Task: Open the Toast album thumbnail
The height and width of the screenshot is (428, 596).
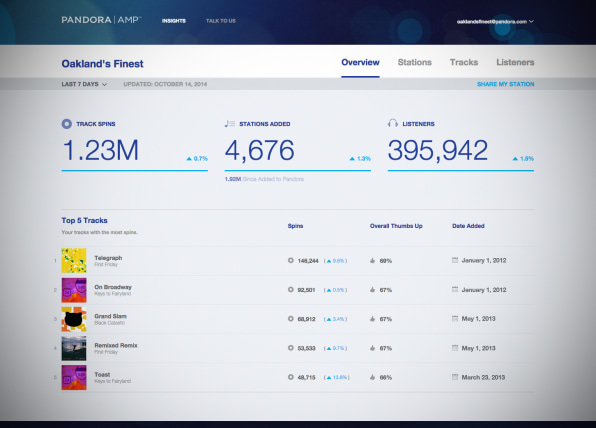Action: (x=74, y=377)
